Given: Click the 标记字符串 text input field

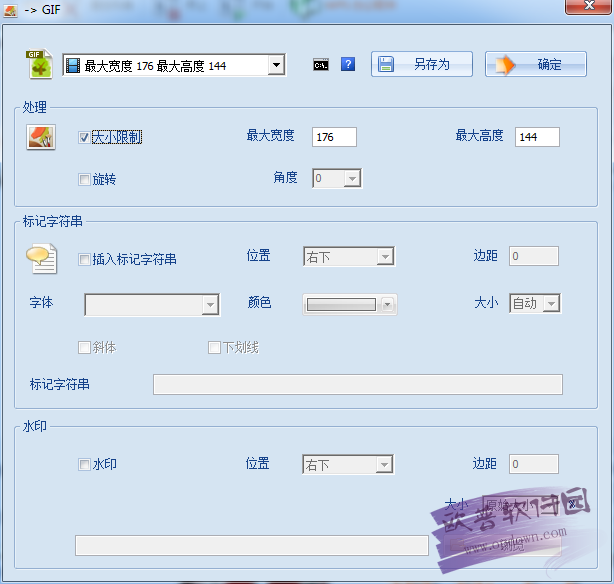Looking at the screenshot, I should pos(358,385).
